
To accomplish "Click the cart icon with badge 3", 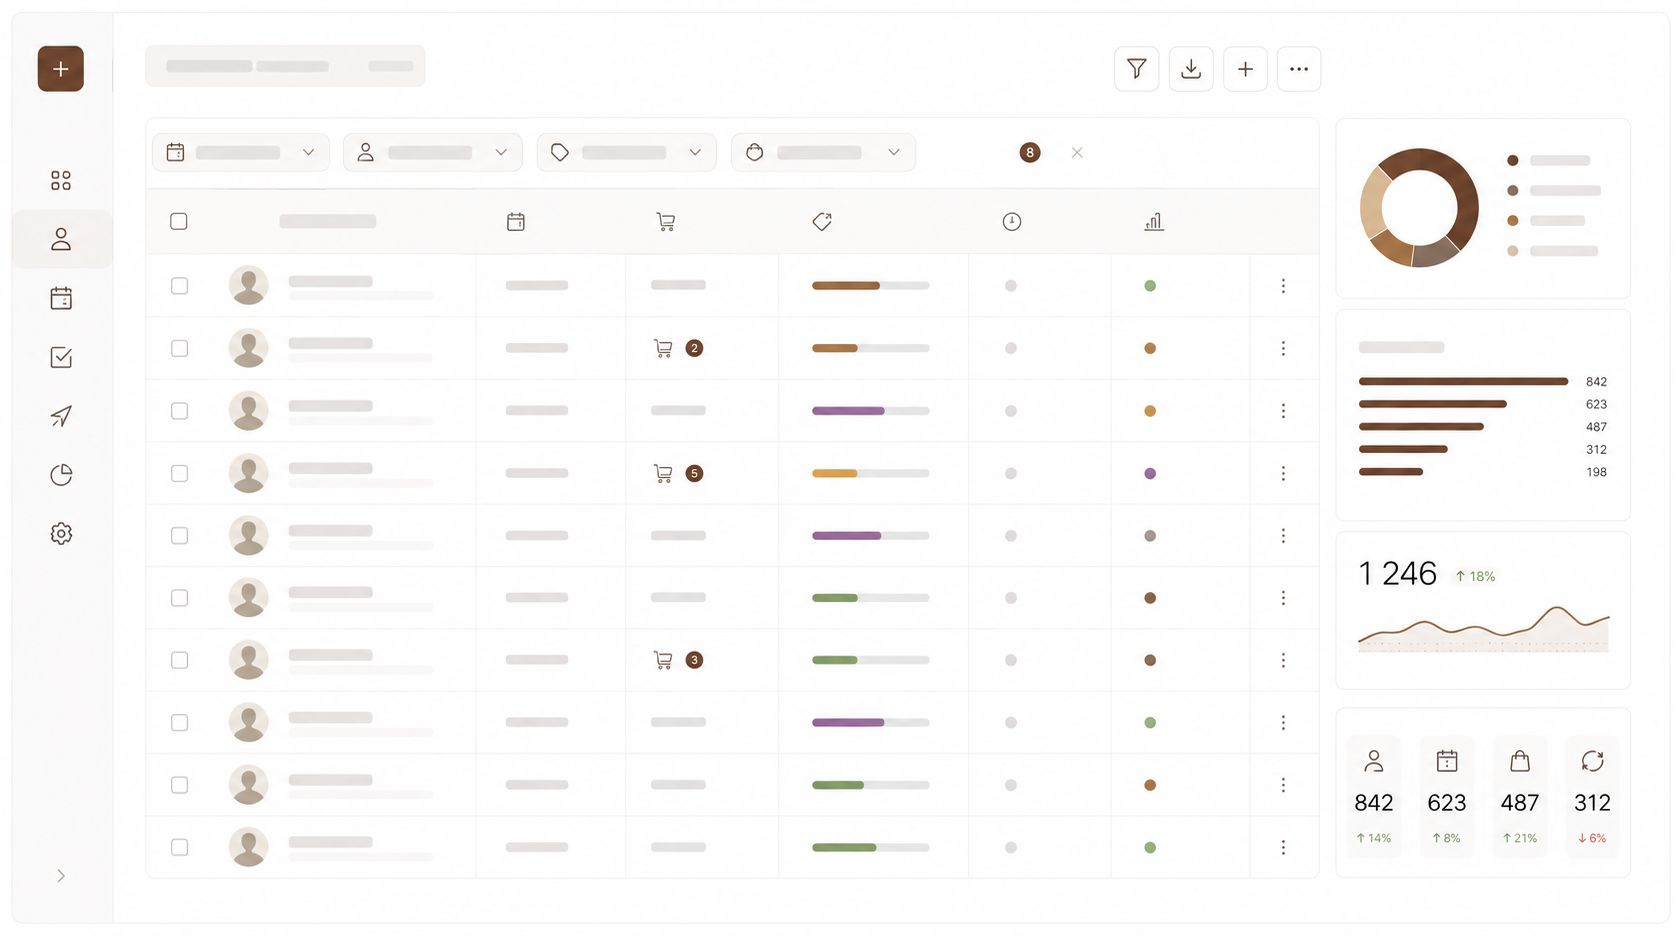I will click(663, 660).
